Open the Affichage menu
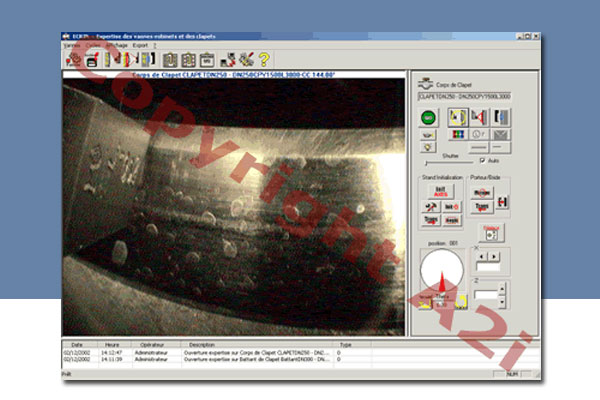This screenshot has width=600, height=400. click(x=115, y=45)
